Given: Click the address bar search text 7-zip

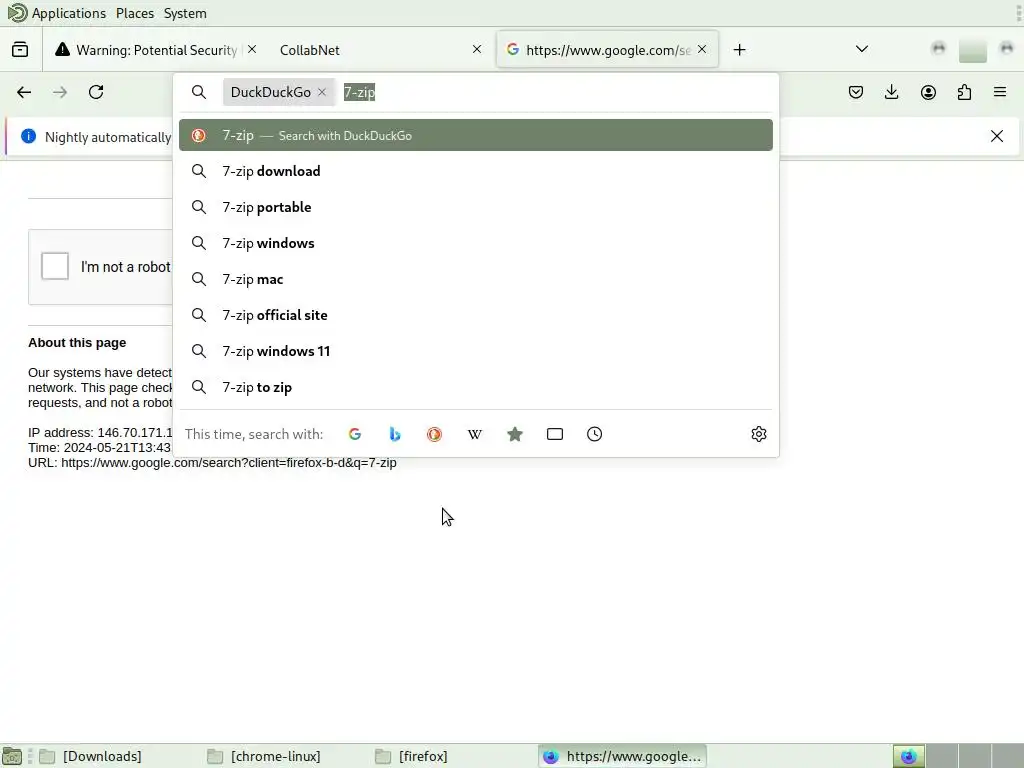Looking at the screenshot, I should pyautogui.click(x=359, y=92).
